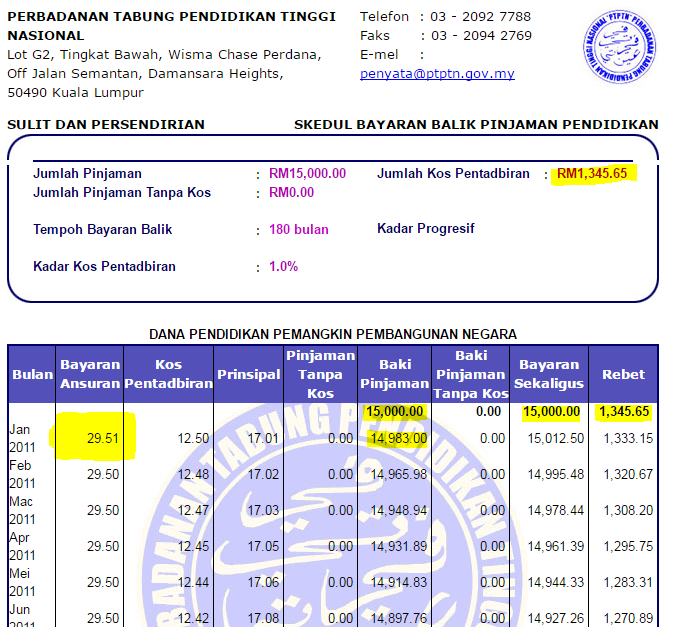
Task: Click the 17.03 Prinsipal cell
Action: click(x=263, y=511)
